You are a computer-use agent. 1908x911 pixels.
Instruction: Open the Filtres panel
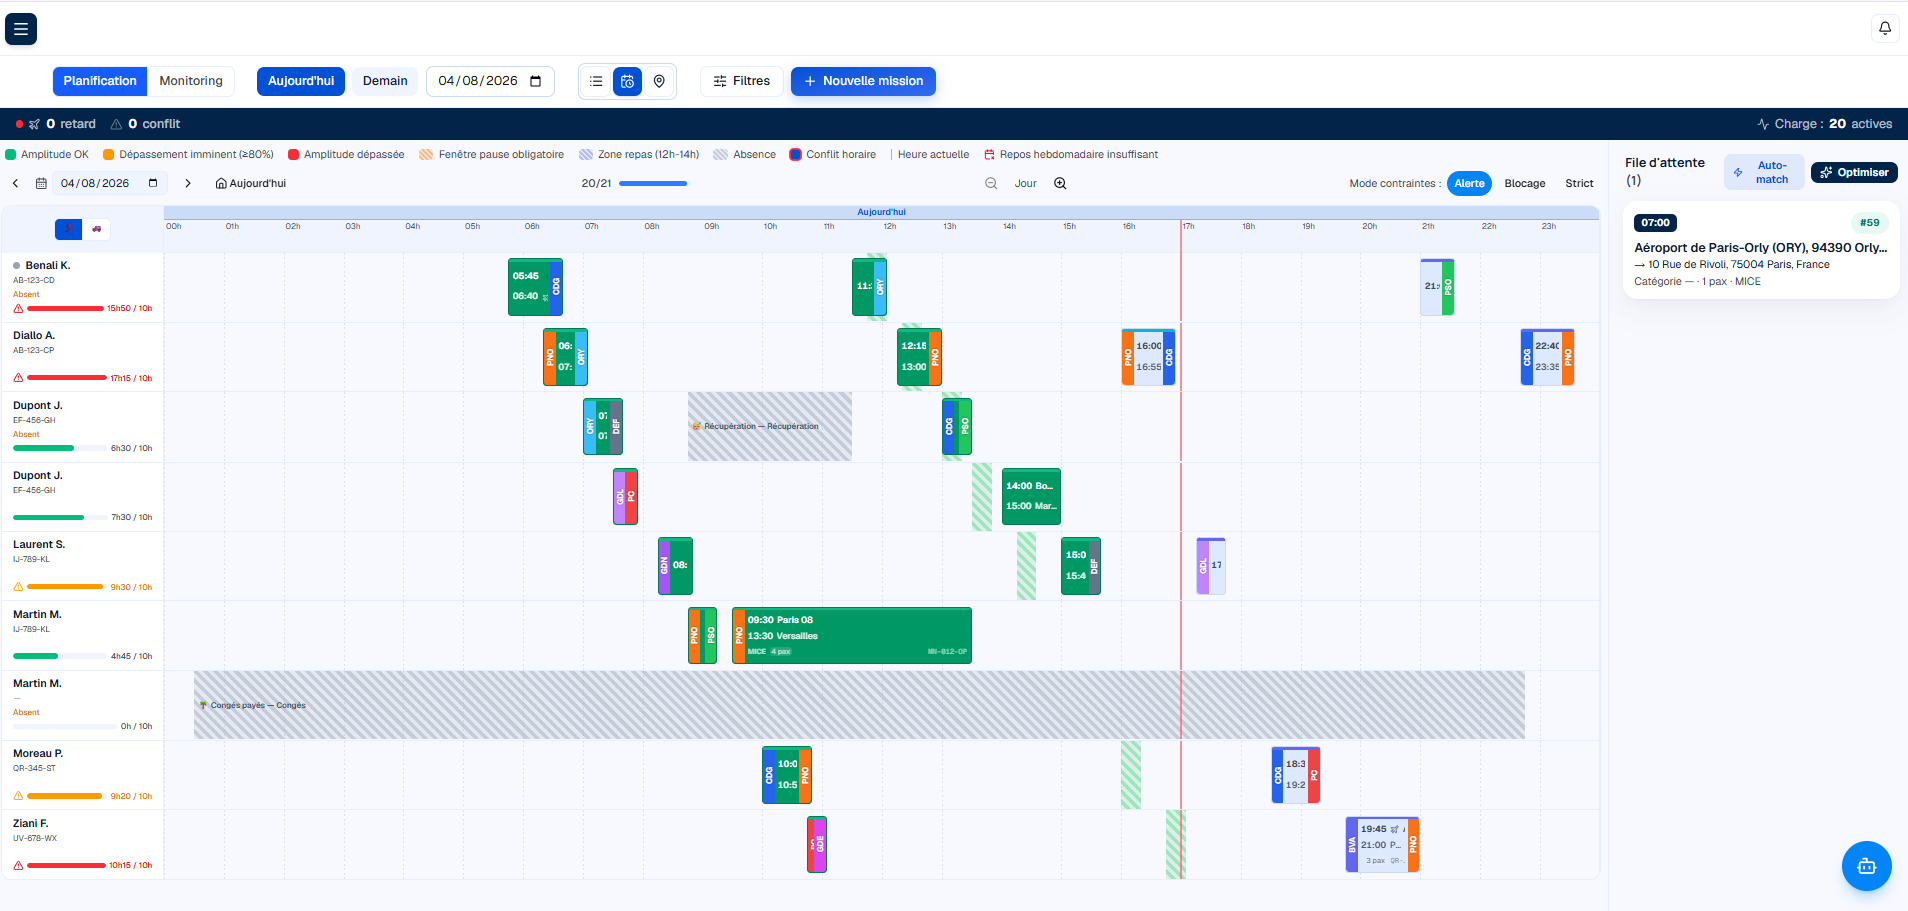tap(741, 81)
